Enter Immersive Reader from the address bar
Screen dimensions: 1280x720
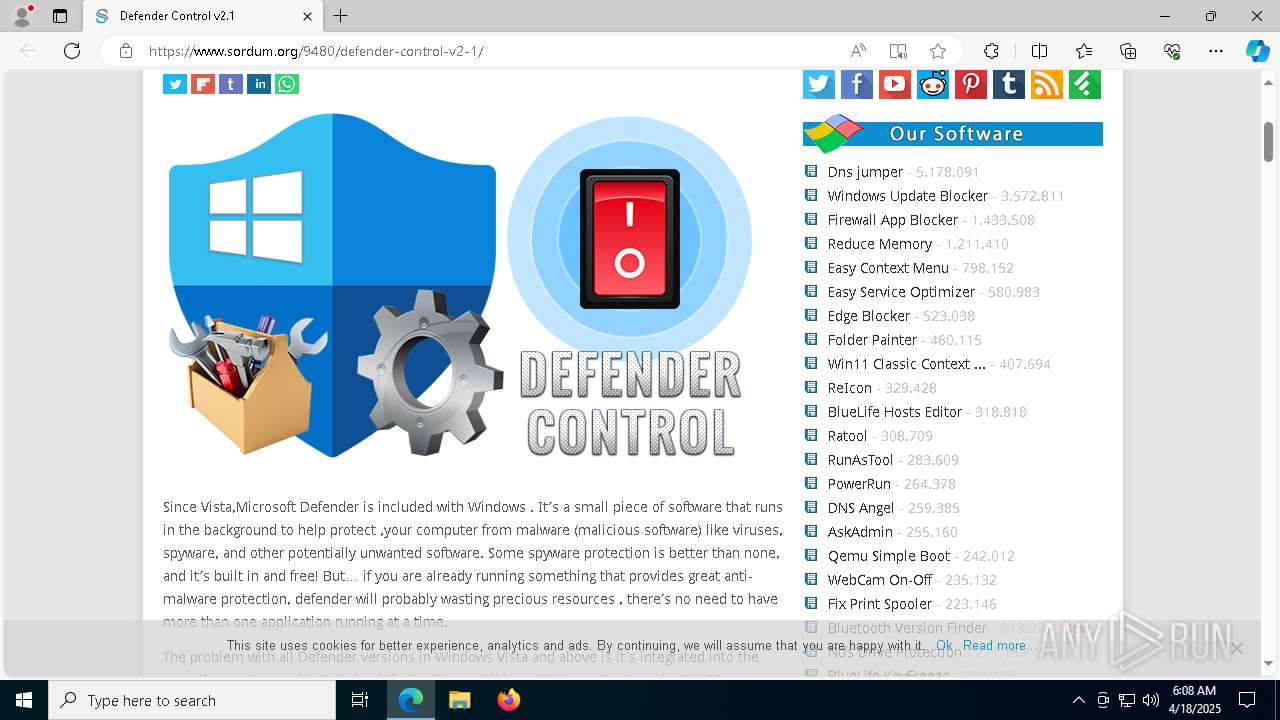(898, 51)
